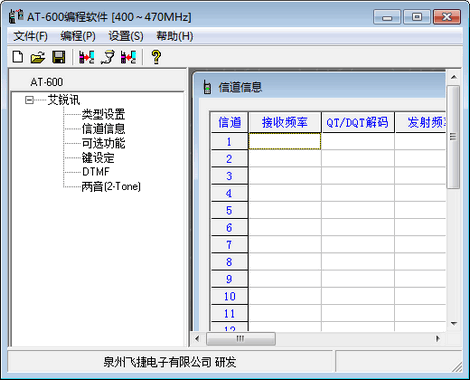The image size is (470, 380).
Task: Click the 发射频率 column header
Action: pyautogui.click(x=421, y=122)
